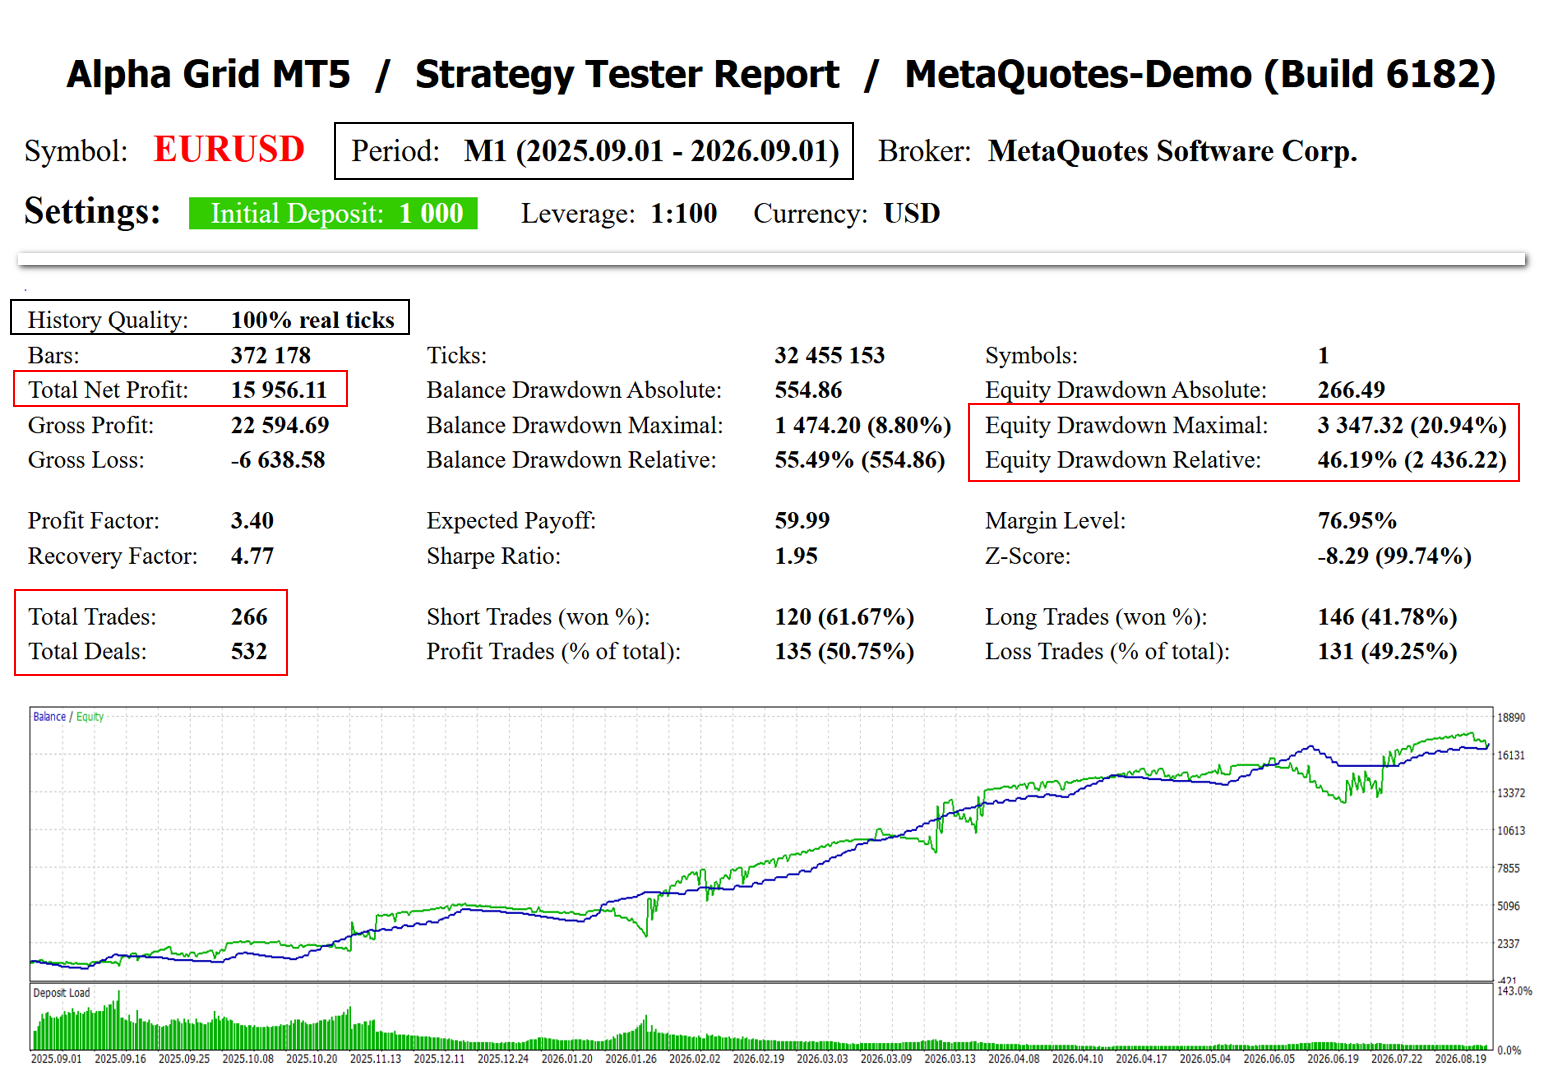1553x1080 pixels.
Task: Select the Total Trades value 266
Action: [x=249, y=617]
